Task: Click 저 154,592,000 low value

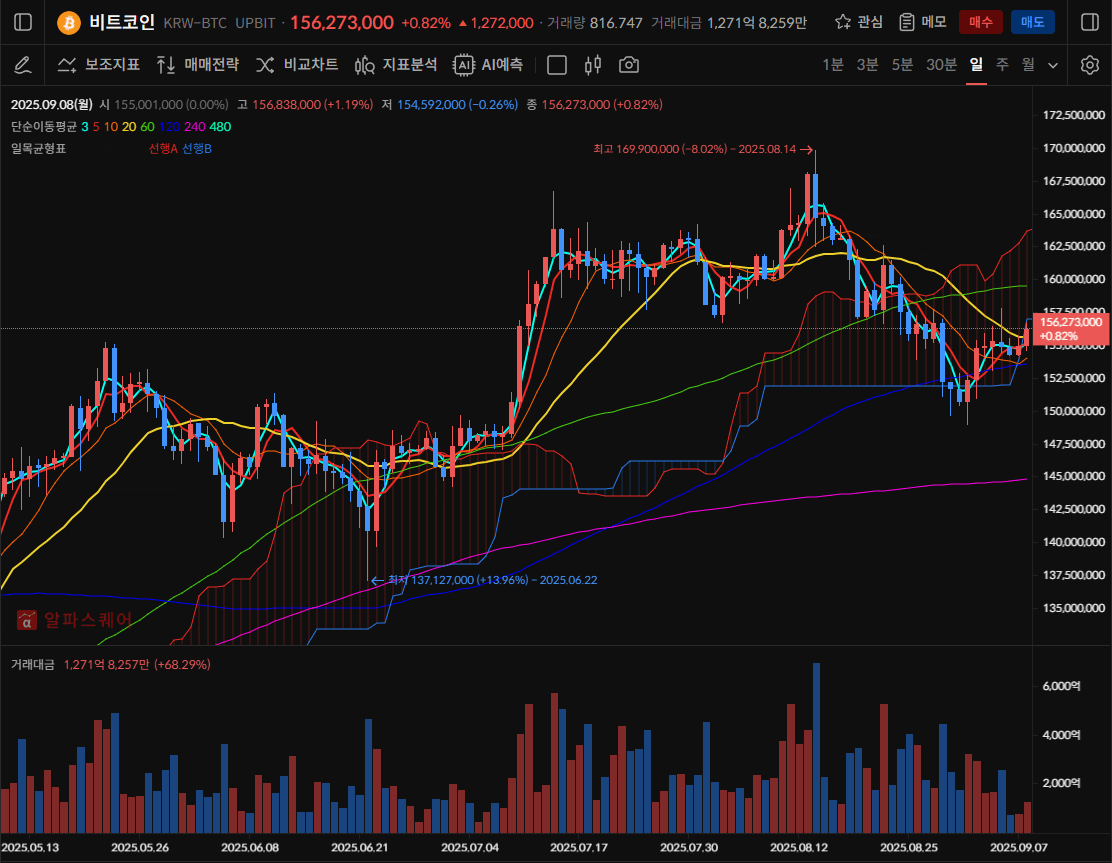Action: click(450, 105)
